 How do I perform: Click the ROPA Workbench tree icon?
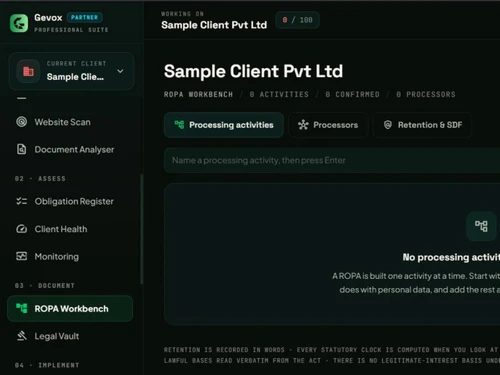point(22,308)
